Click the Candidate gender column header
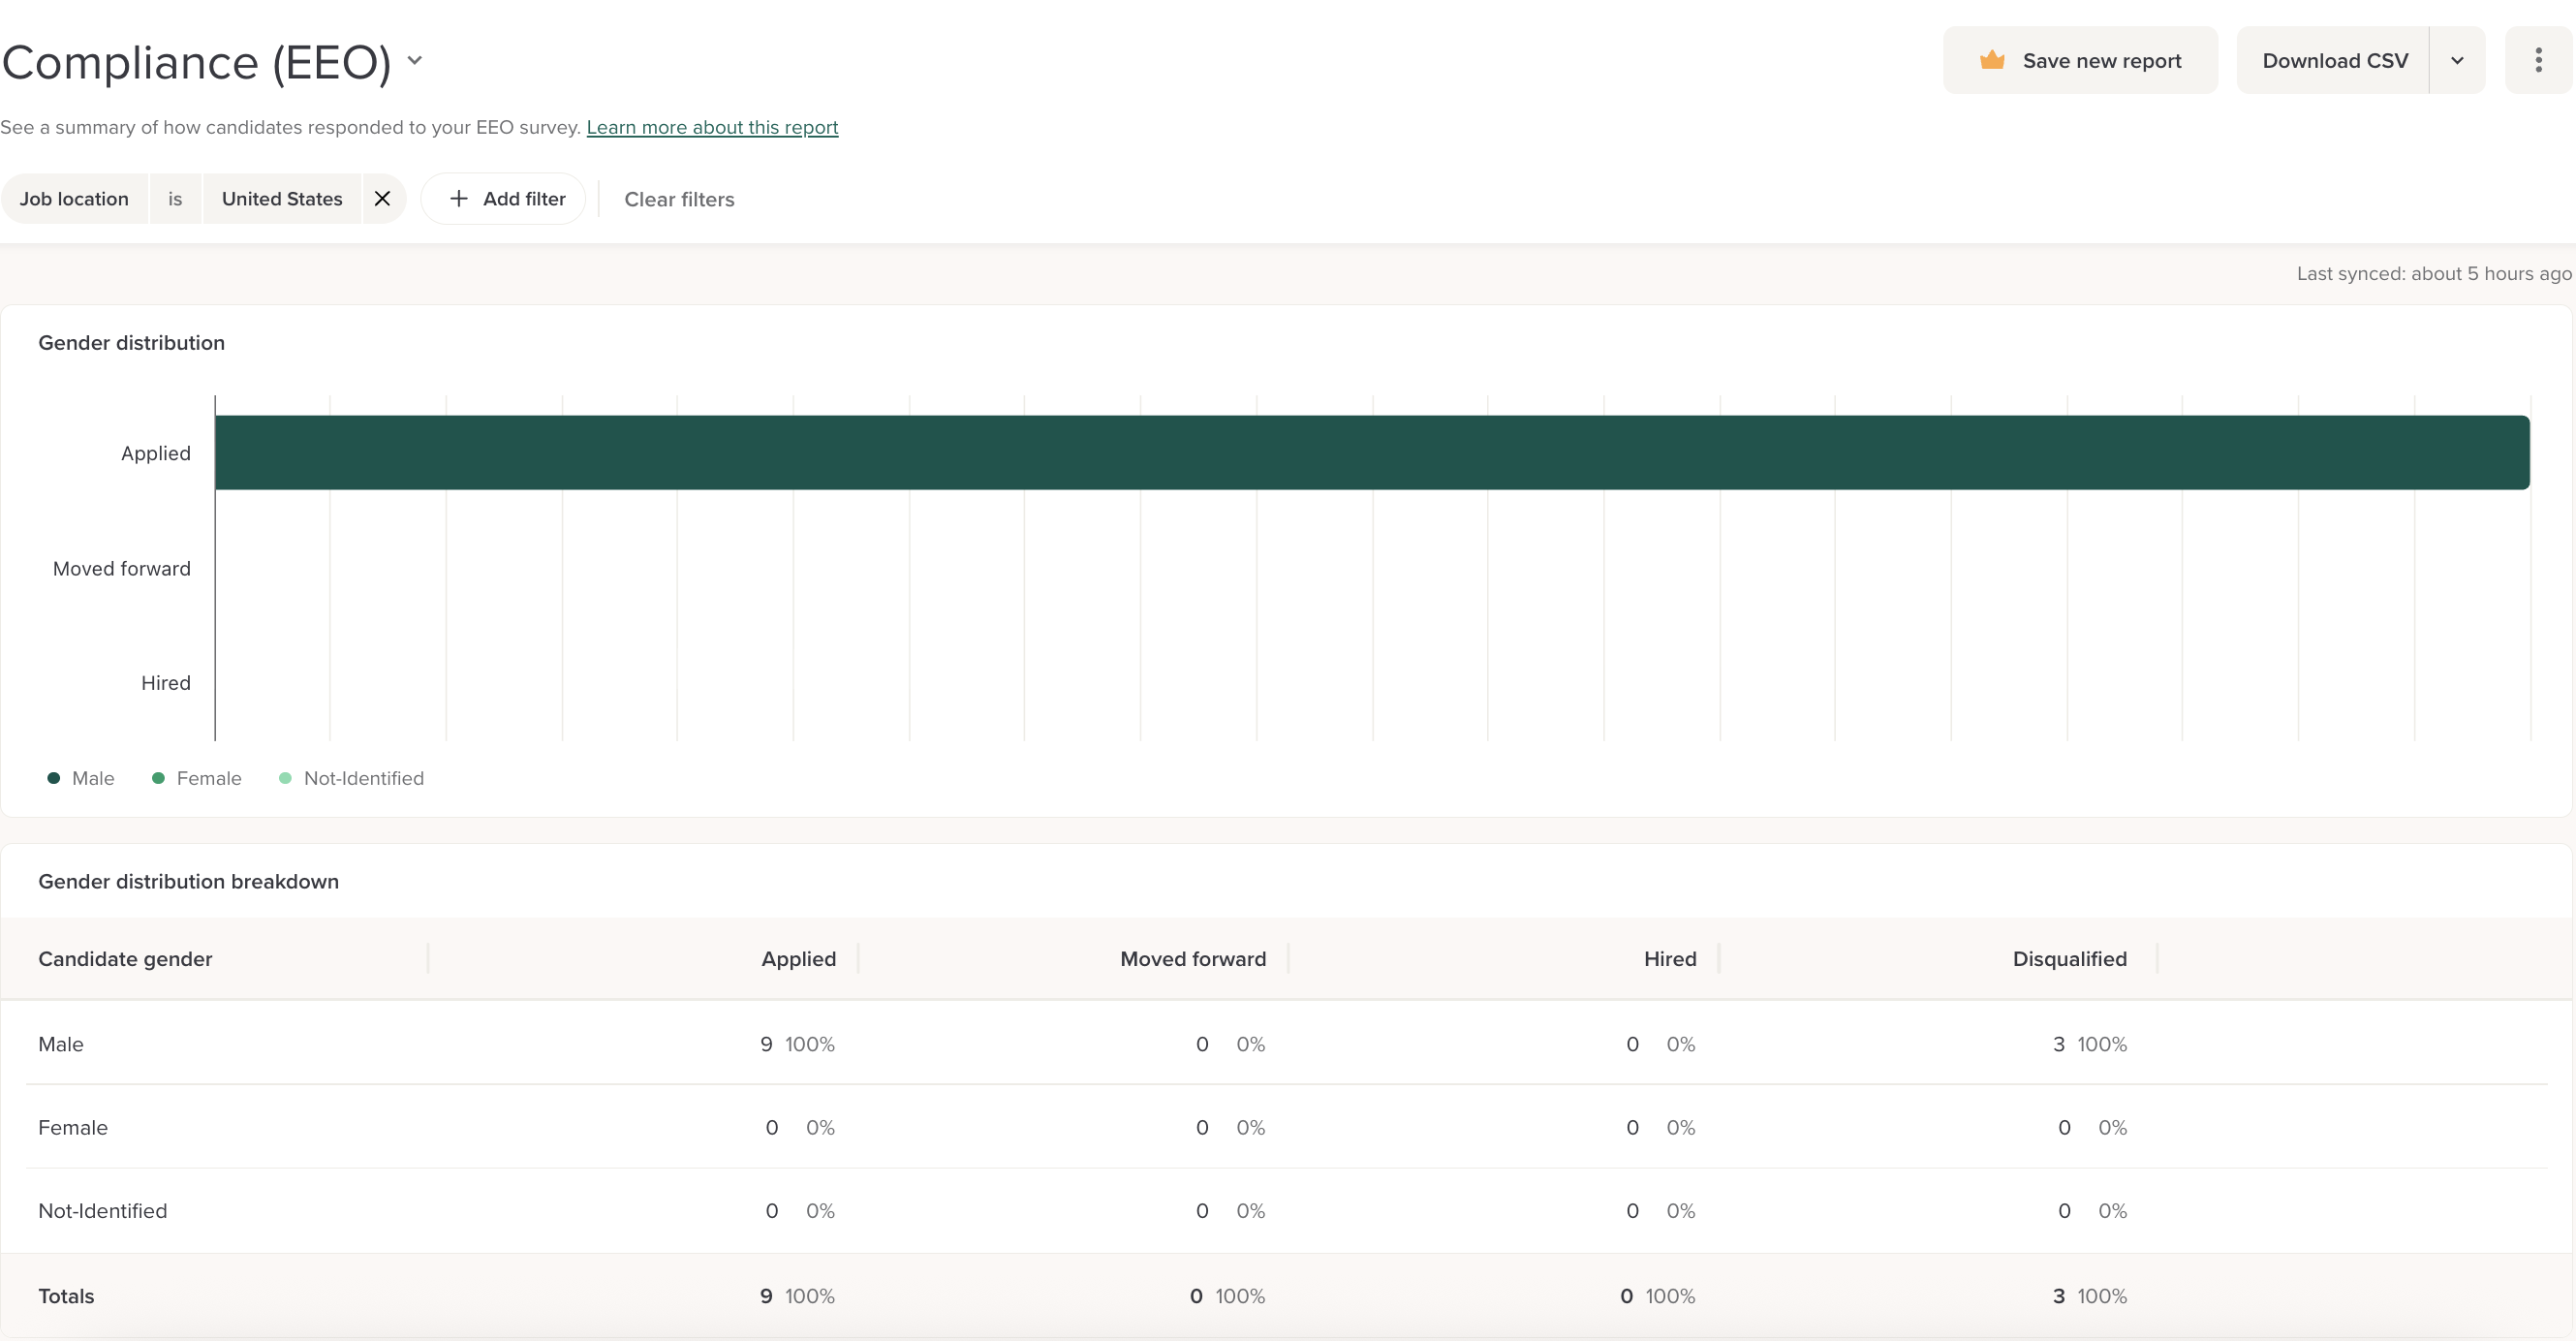 [125, 958]
